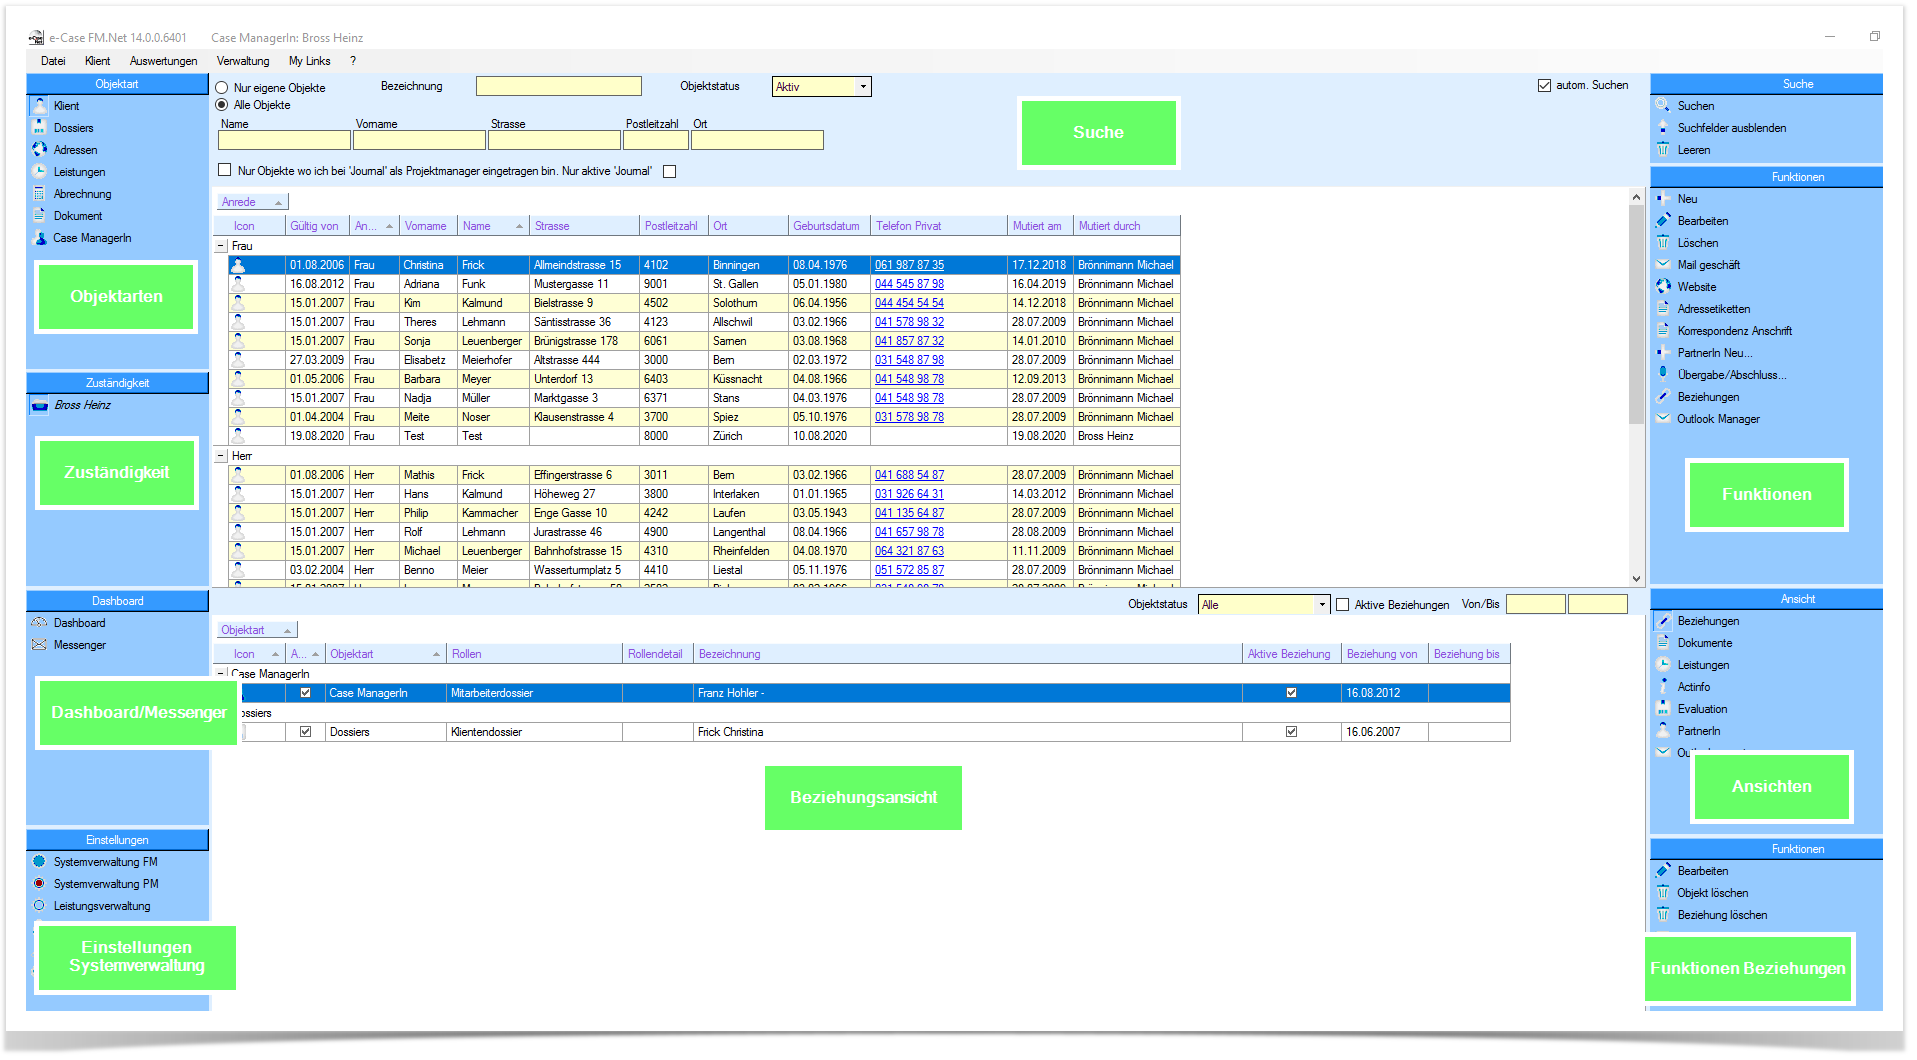Open the Auswertungen menu
Image resolution: width=1917 pixels, height=1060 pixels.
[164, 61]
